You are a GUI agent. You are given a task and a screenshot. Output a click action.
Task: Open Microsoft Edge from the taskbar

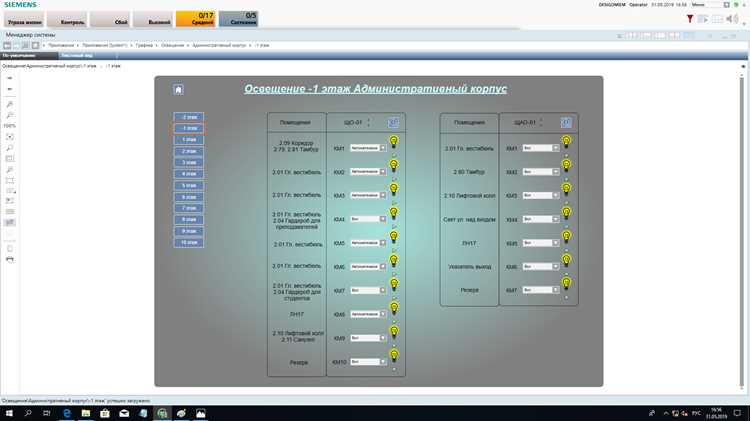point(67,413)
